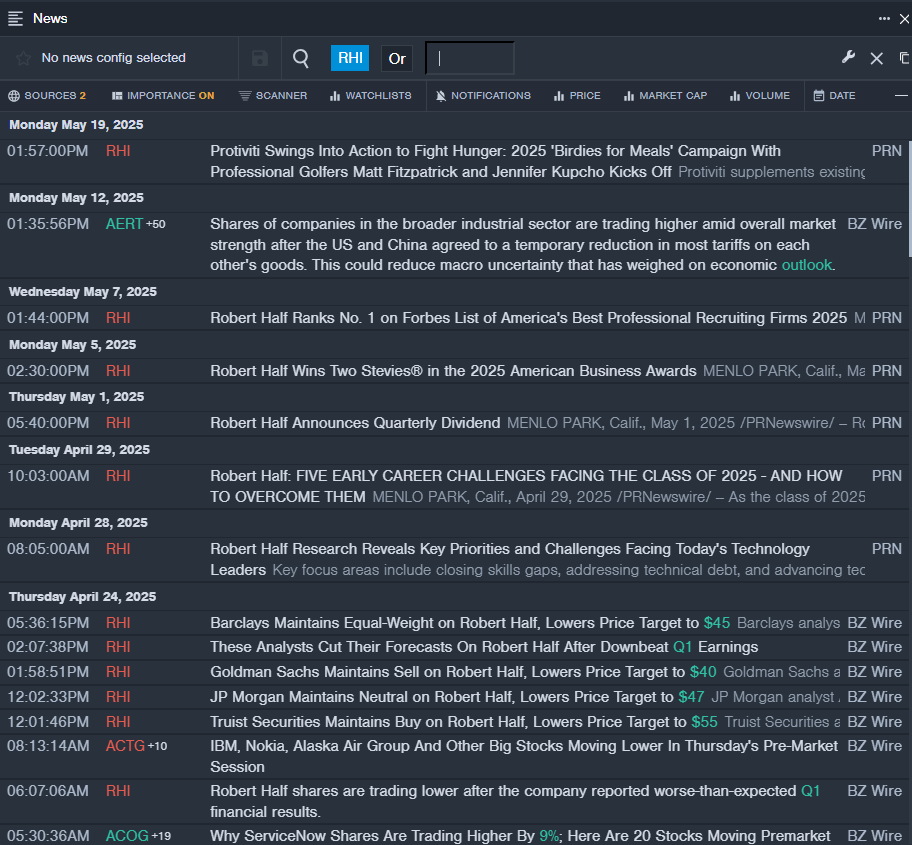Click the Monday May 19, 2025 date header
This screenshot has height=845, width=912.
point(76,124)
